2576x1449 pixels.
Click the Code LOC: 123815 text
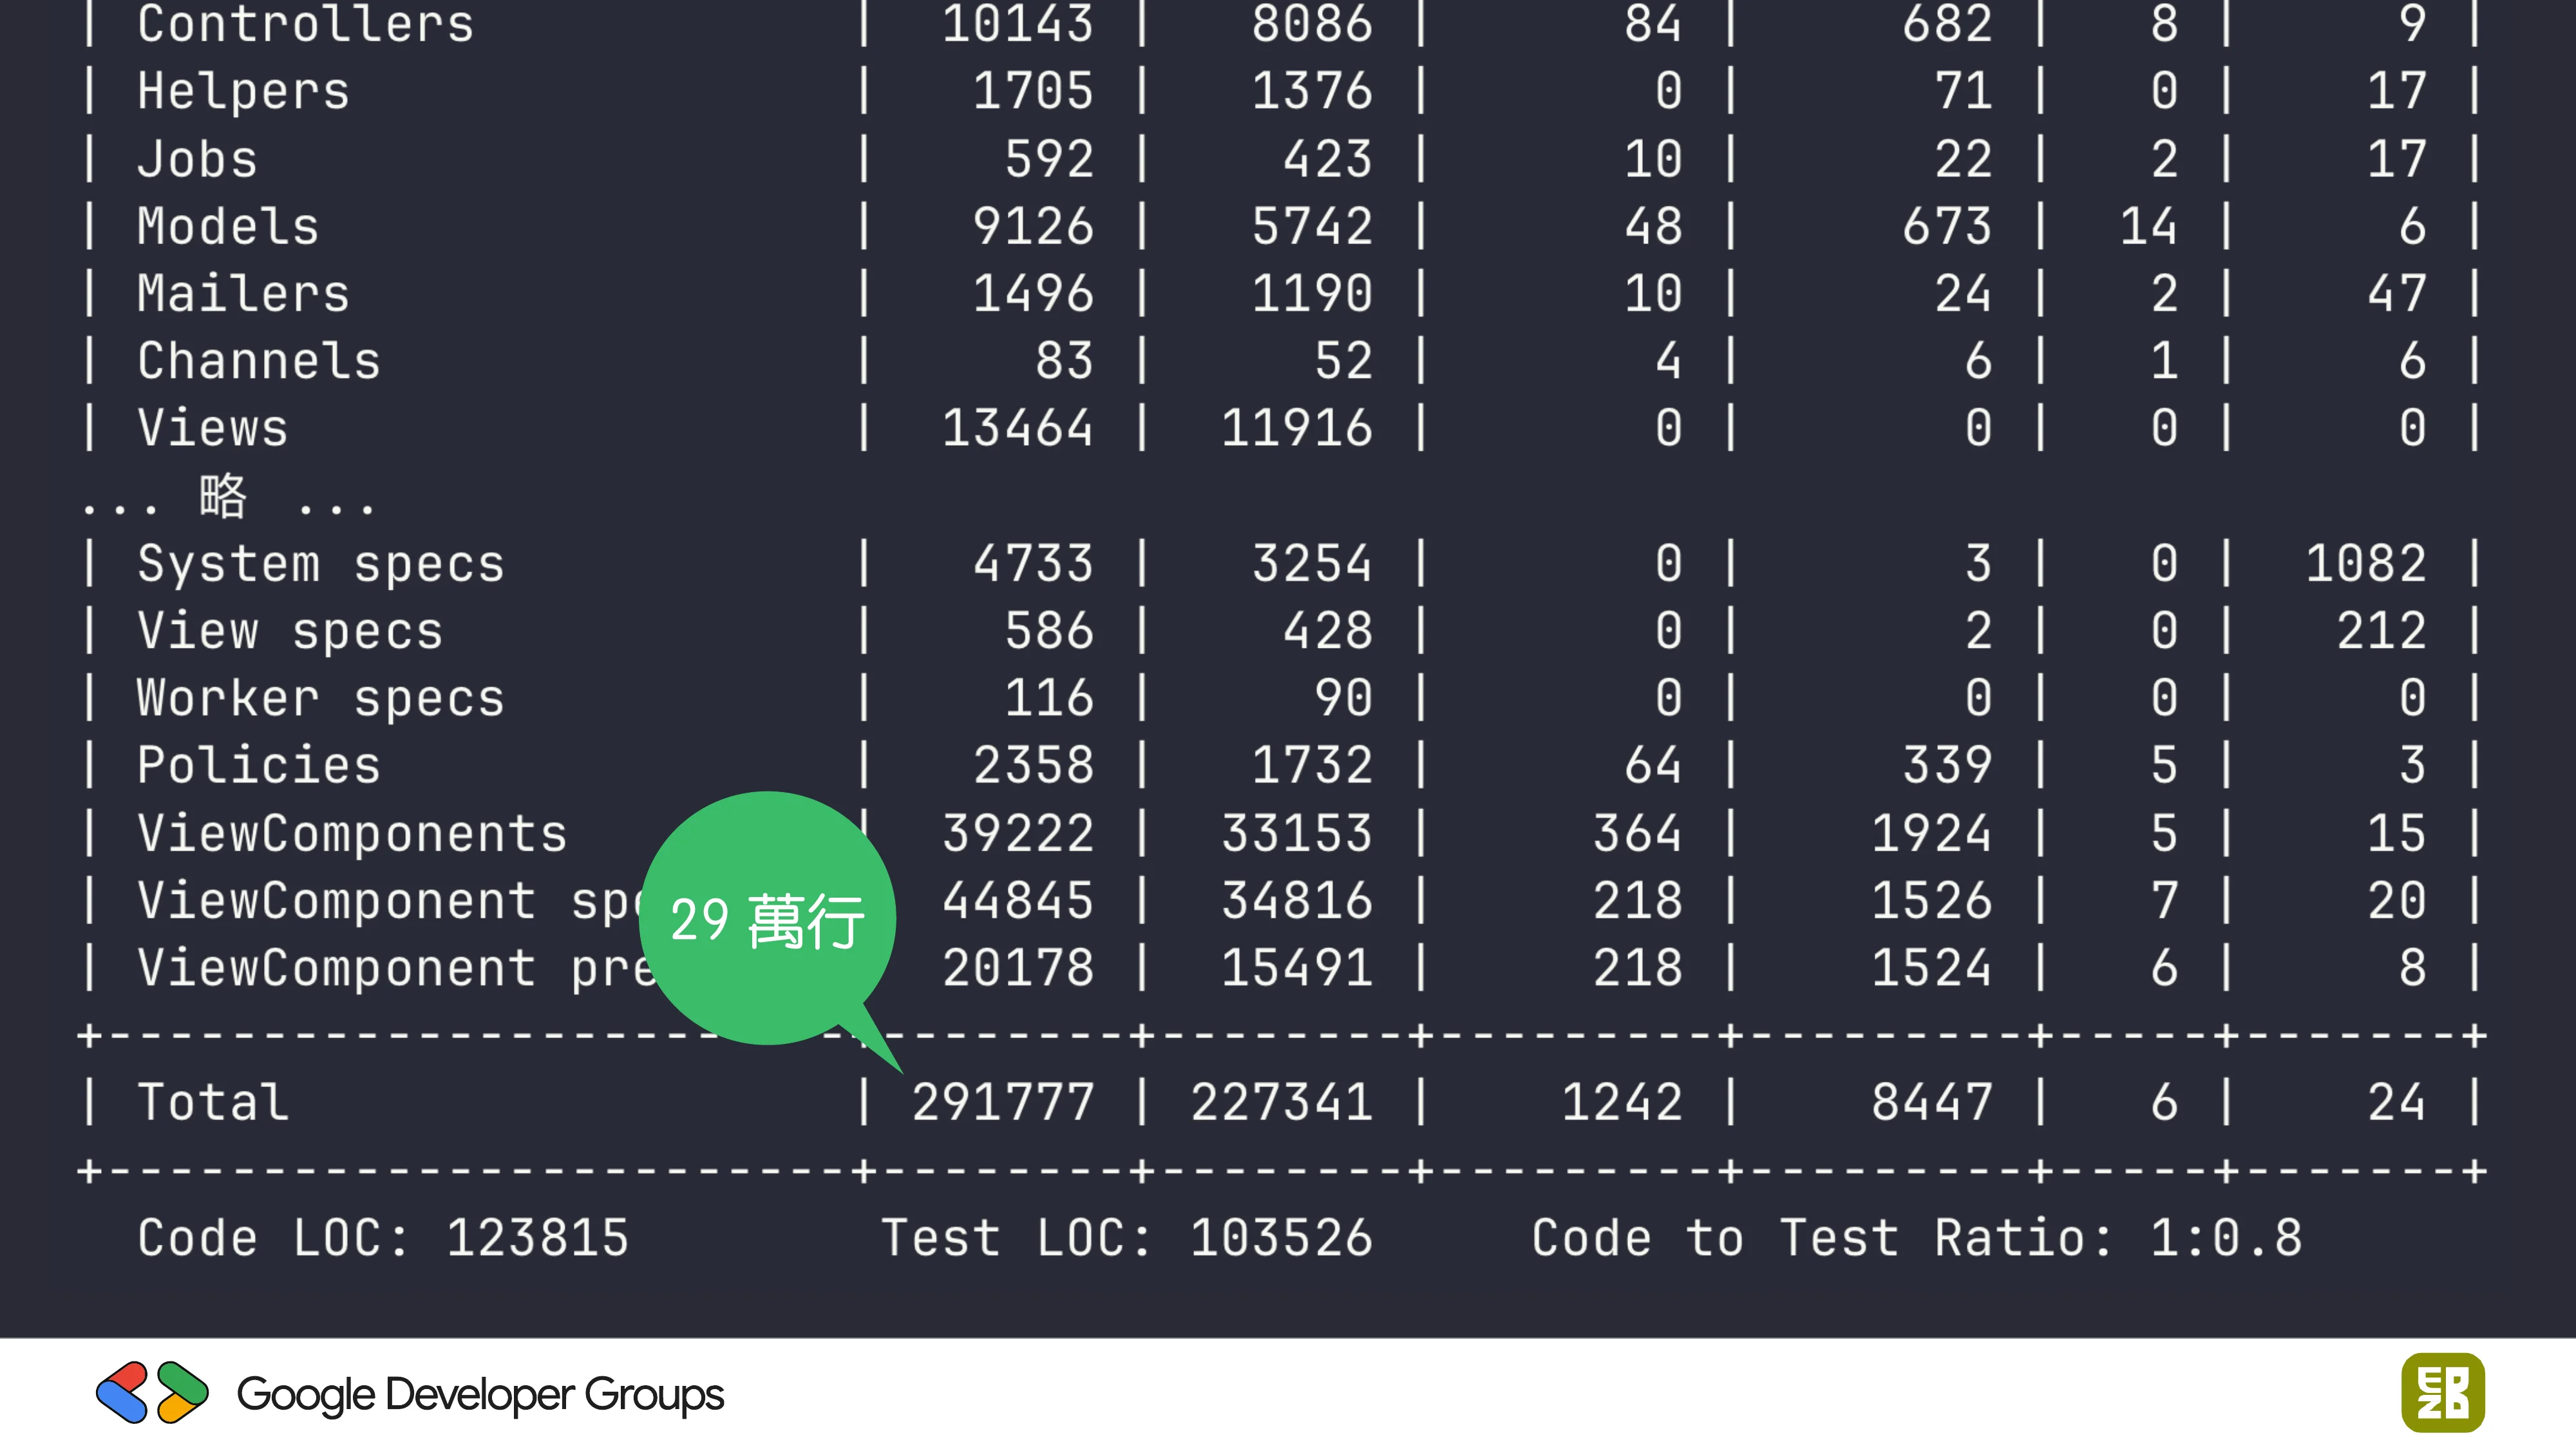coord(383,1238)
